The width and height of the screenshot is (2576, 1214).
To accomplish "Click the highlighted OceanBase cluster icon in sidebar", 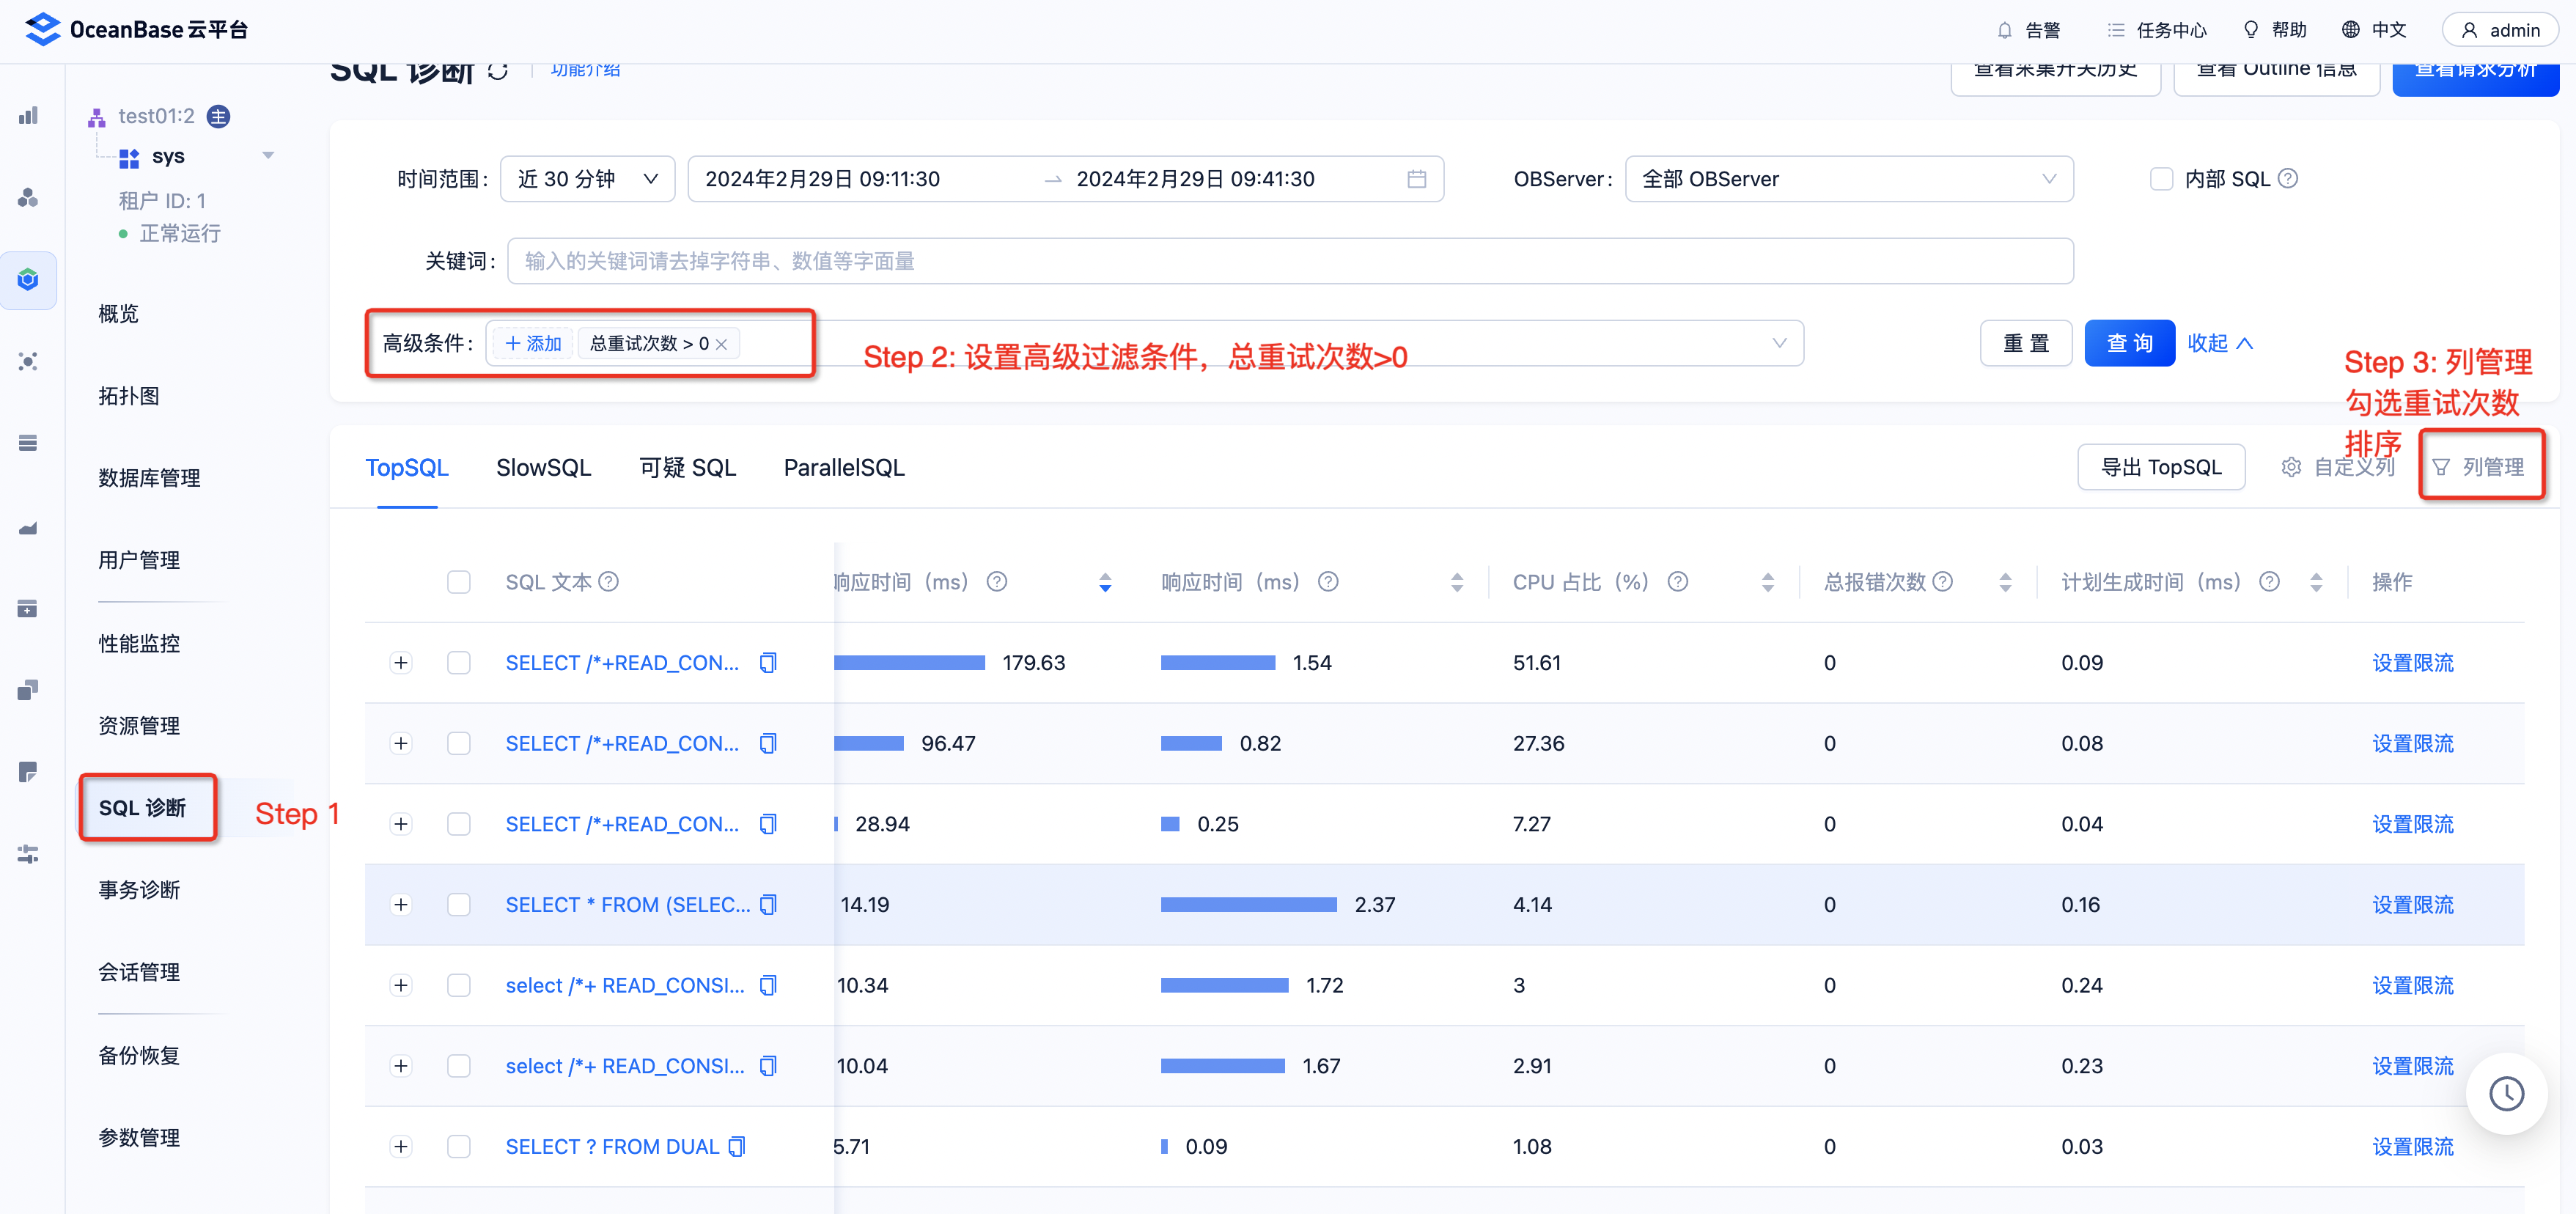I will [28, 280].
